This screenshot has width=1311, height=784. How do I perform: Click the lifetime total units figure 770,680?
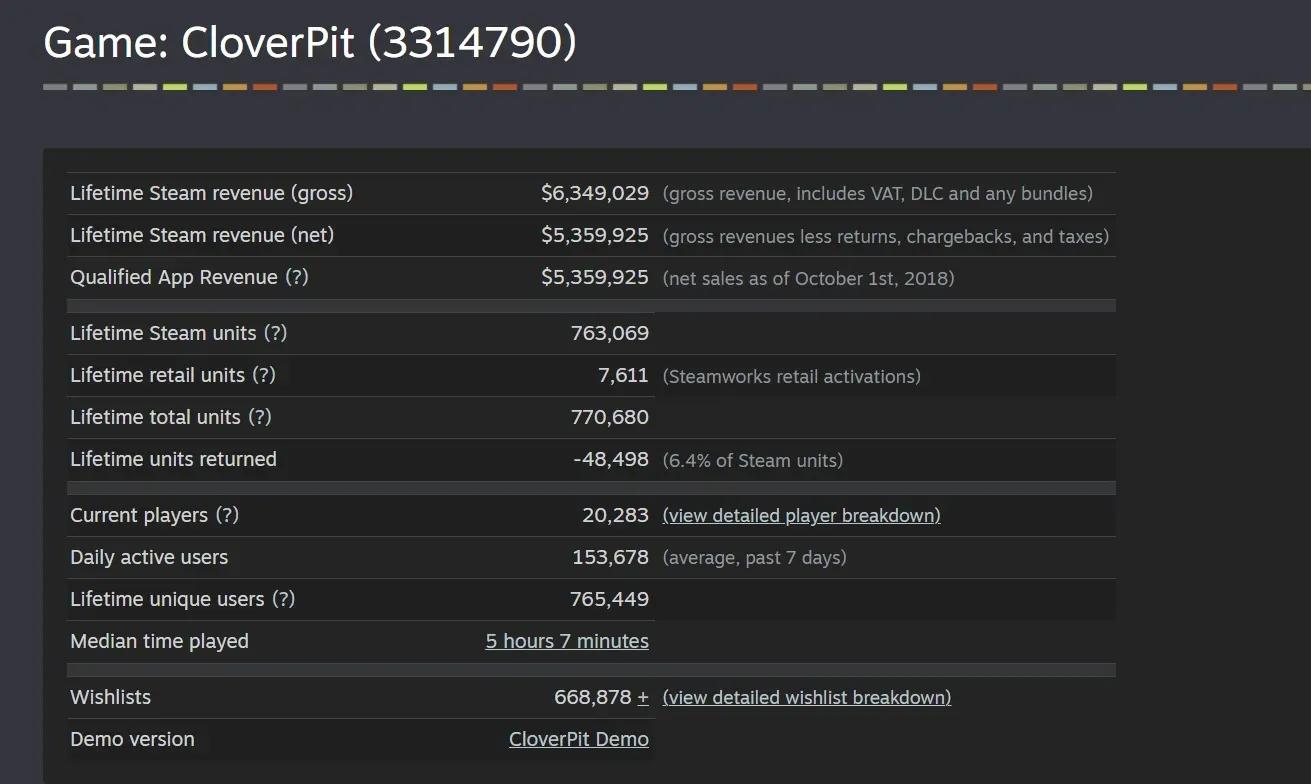[x=609, y=417]
